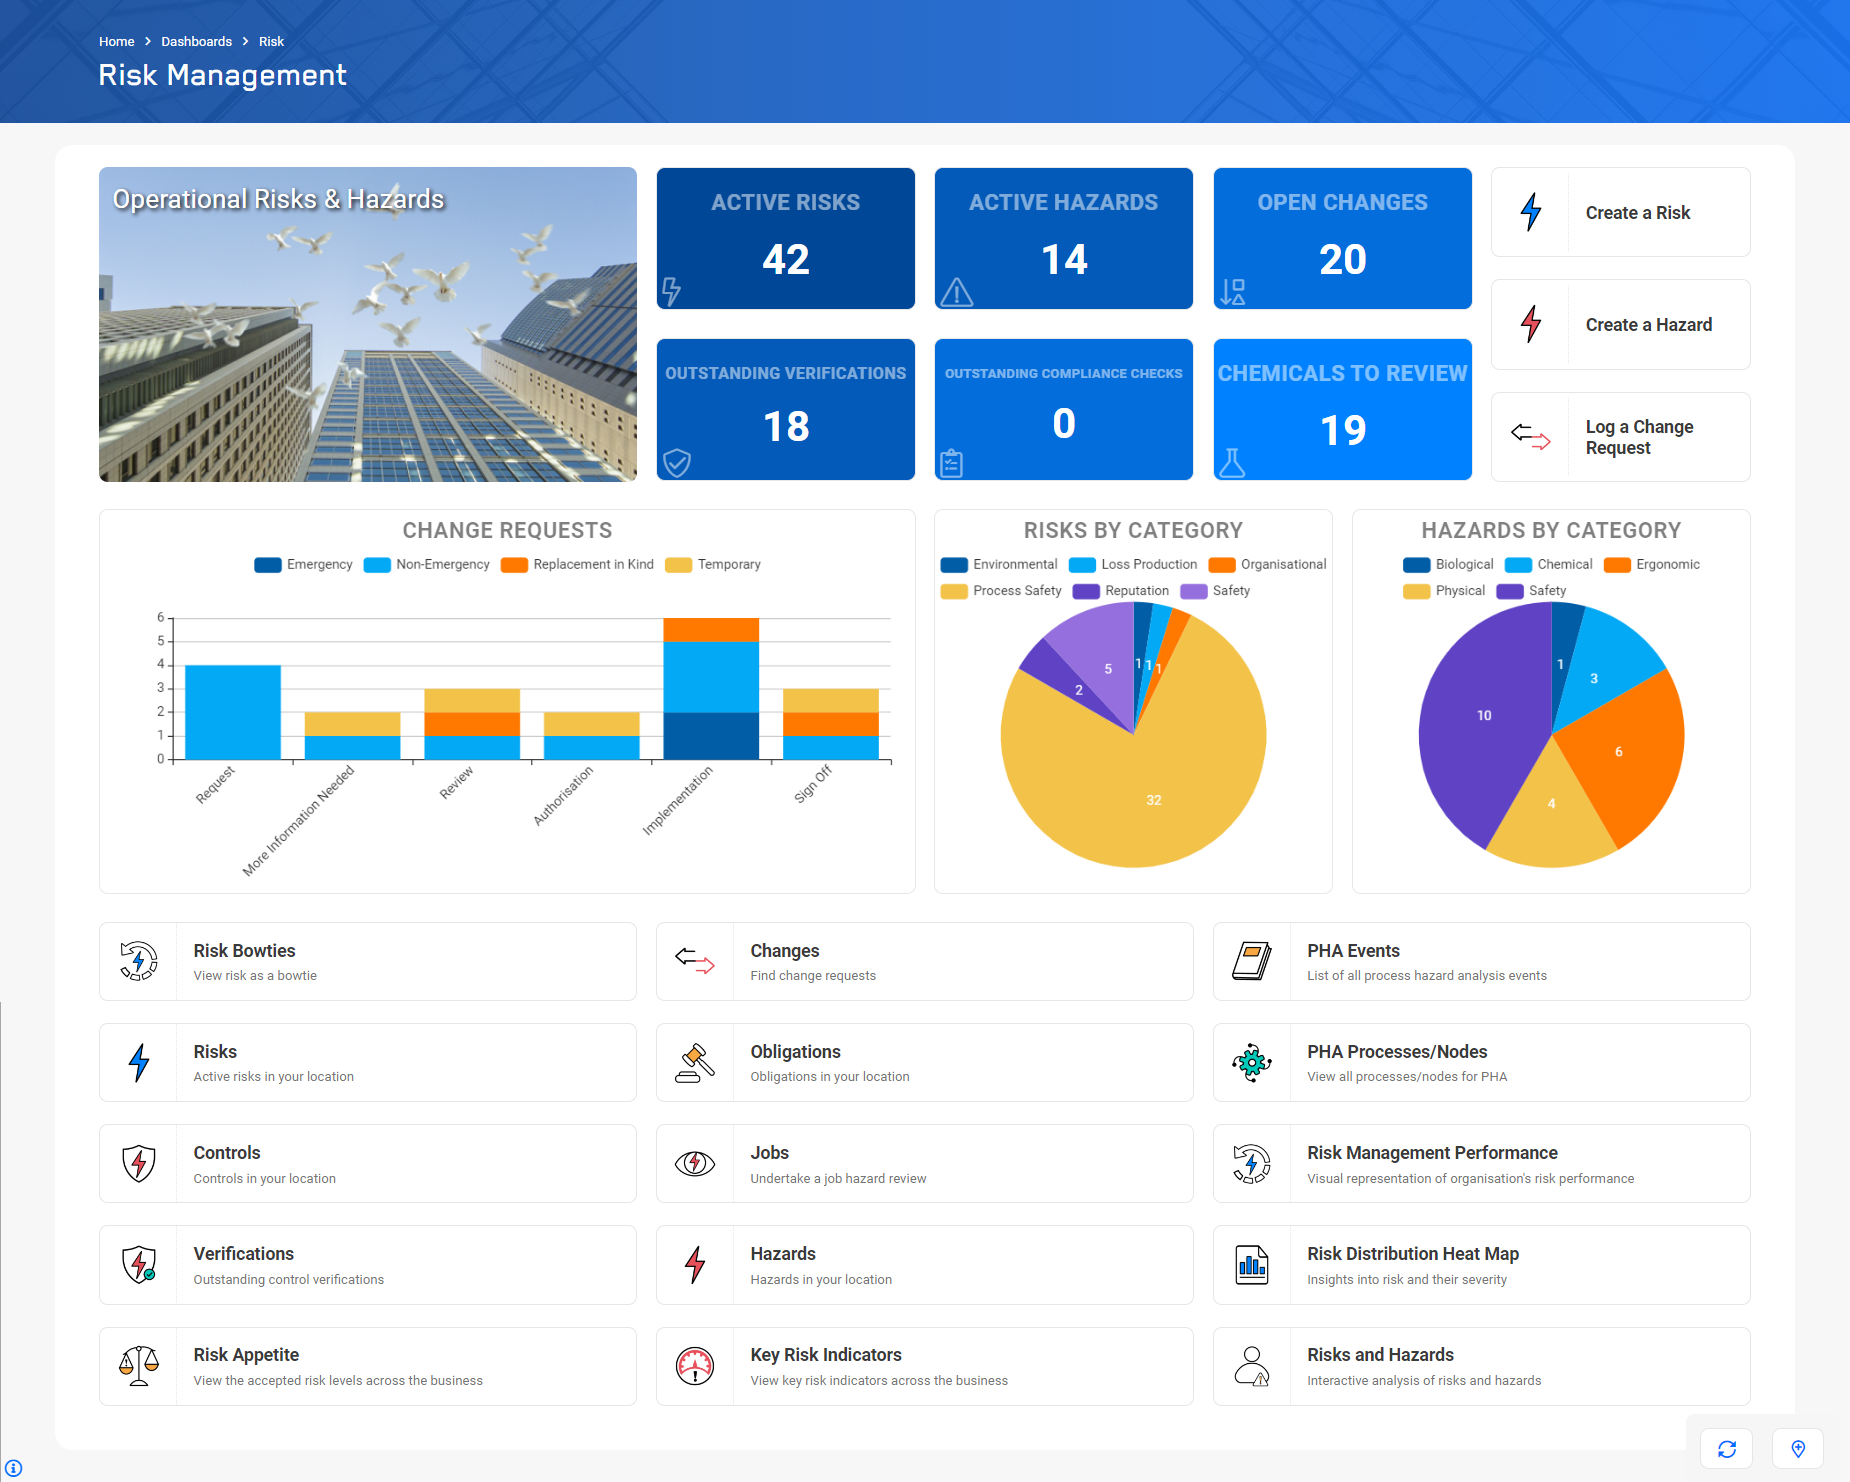The height and width of the screenshot is (1482, 1850).
Task: Click the Jobs eye icon
Action: tap(695, 1163)
